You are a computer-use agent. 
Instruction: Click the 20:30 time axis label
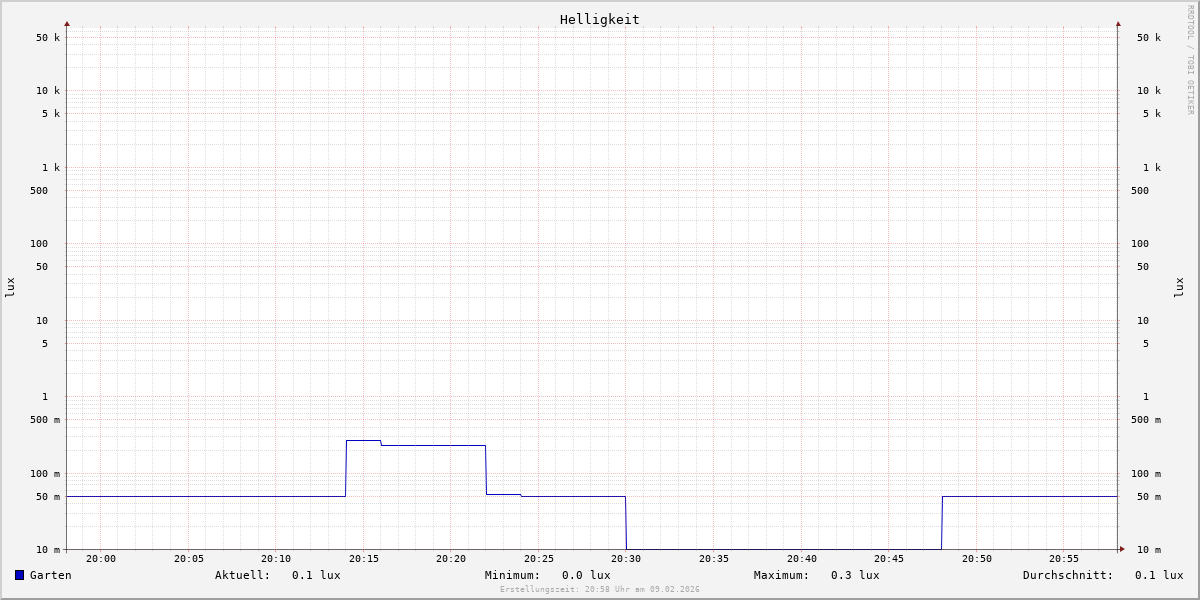pos(626,559)
